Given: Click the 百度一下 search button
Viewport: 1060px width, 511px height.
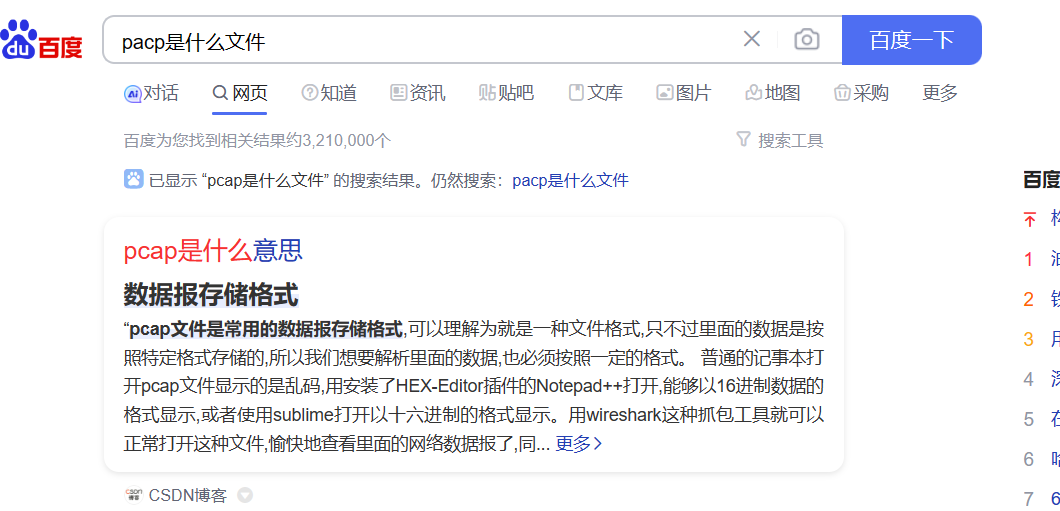Looking at the screenshot, I should point(911,40).
